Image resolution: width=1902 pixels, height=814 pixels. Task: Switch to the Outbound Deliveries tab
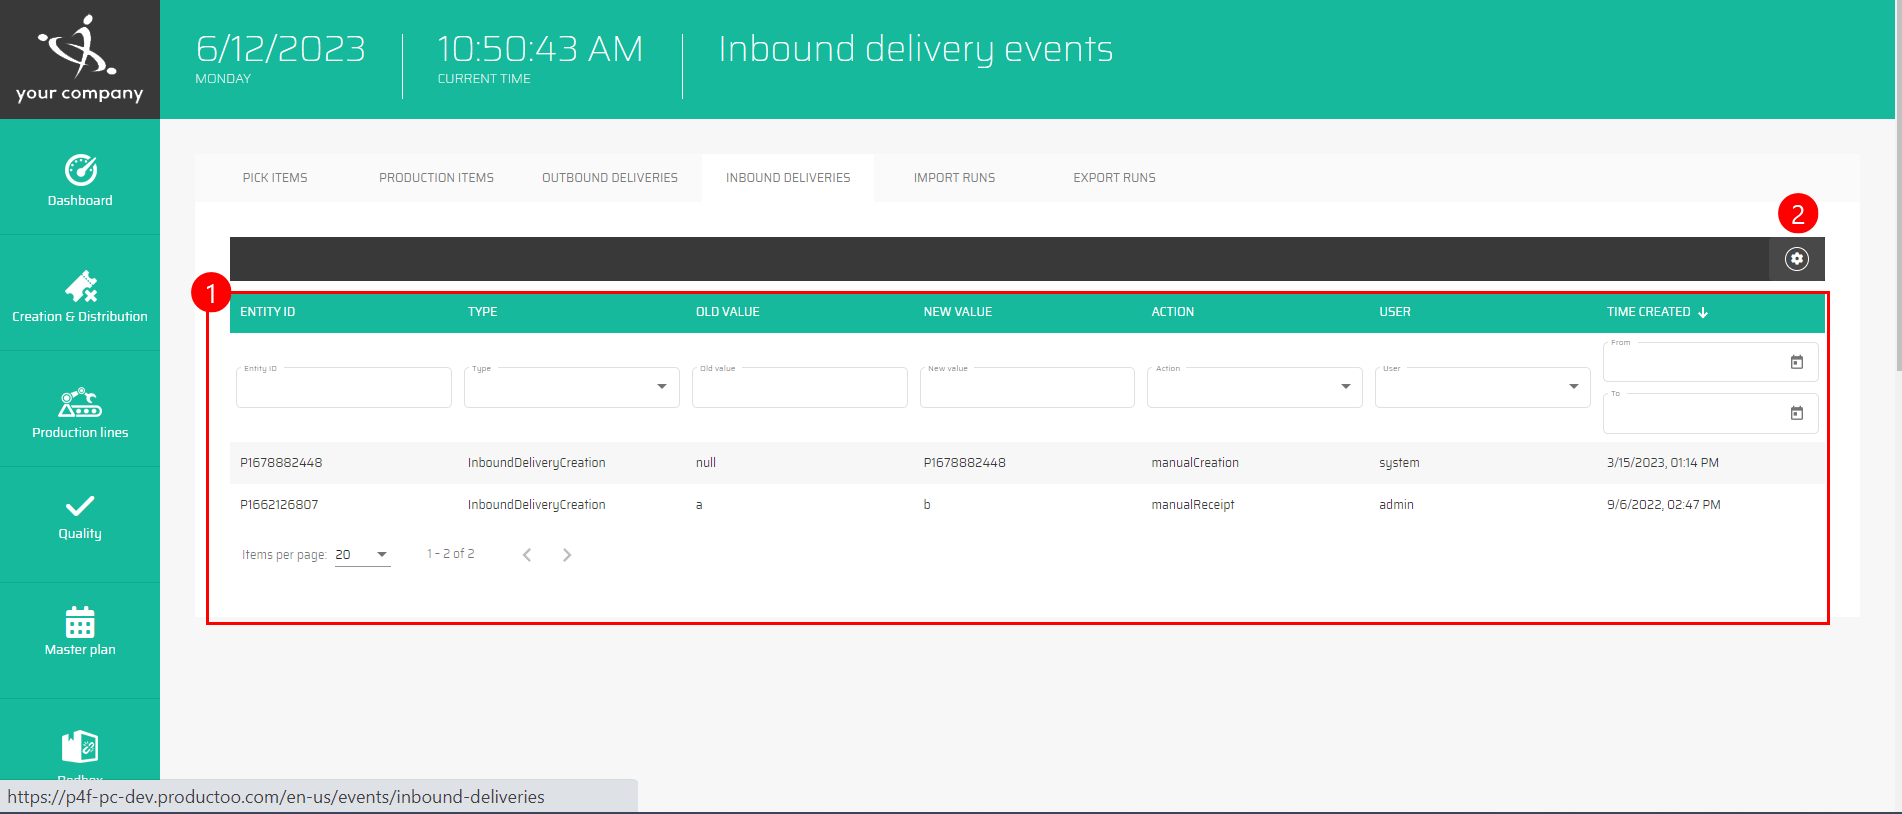click(x=610, y=178)
